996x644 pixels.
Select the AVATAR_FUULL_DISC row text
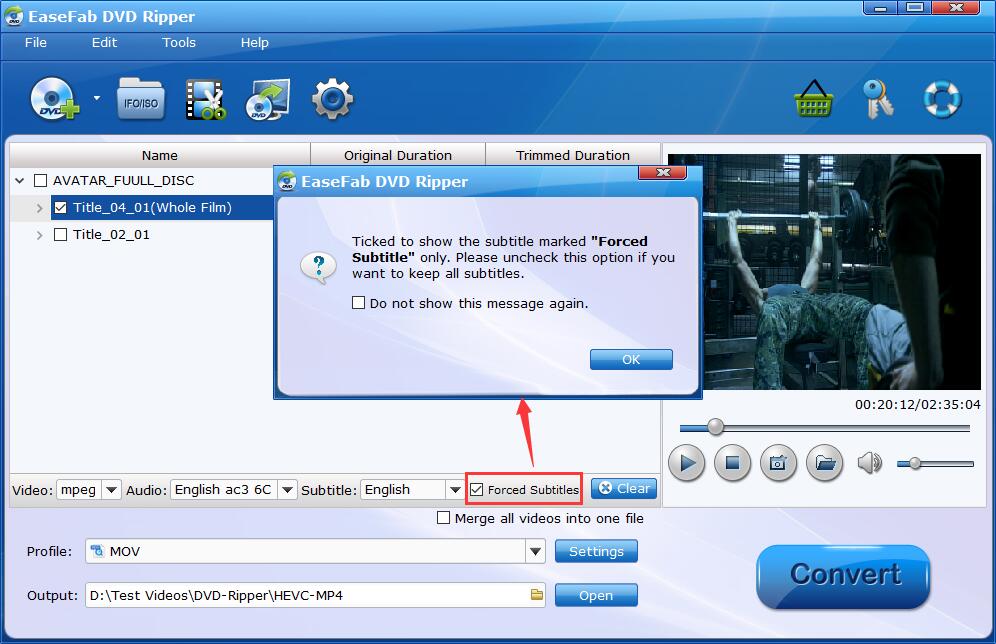[x=123, y=180]
